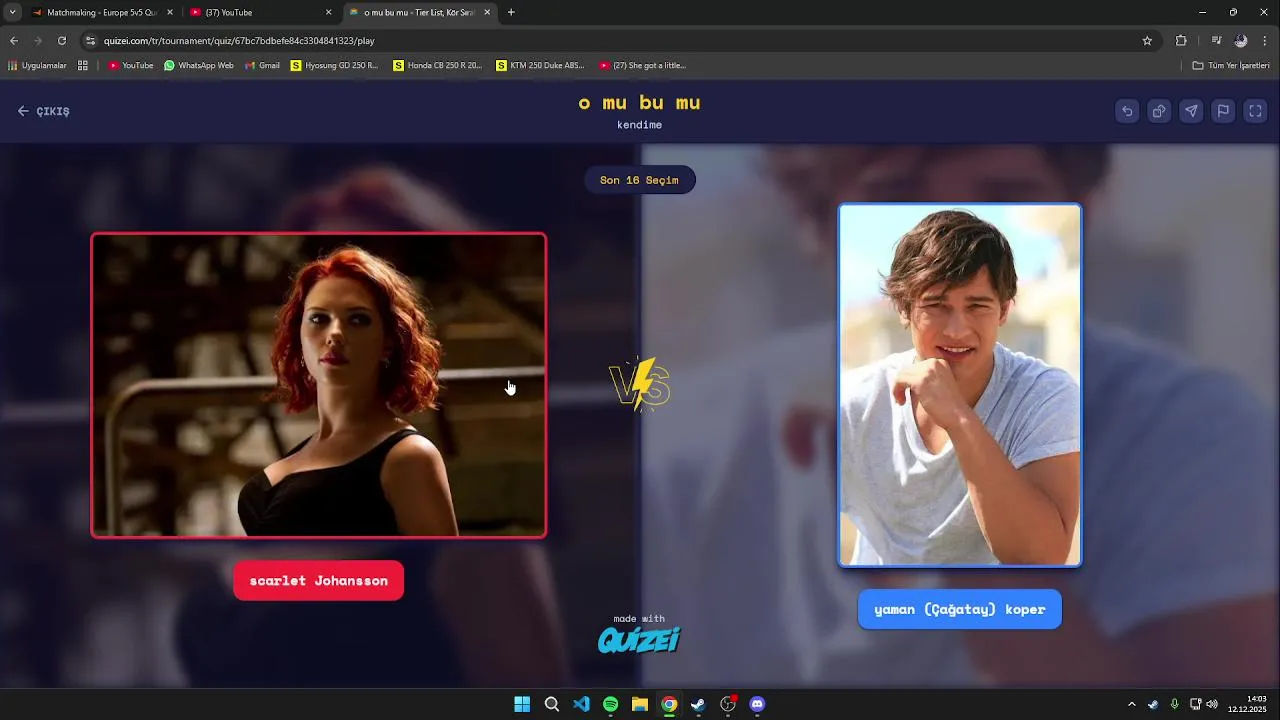This screenshot has width=1280, height=720.
Task: Pick the smiling man image card
Action: pos(960,385)
